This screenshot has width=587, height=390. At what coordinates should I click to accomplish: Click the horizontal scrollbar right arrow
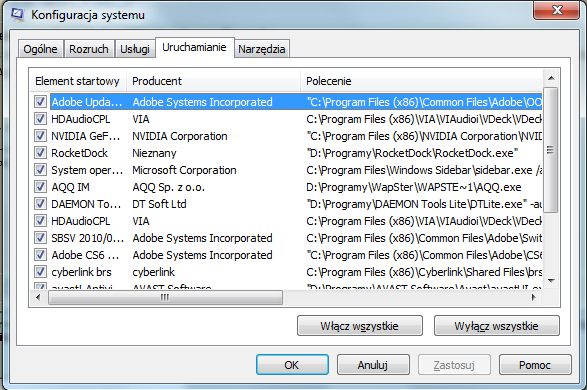pyautogui.click(x=534, y=298)
